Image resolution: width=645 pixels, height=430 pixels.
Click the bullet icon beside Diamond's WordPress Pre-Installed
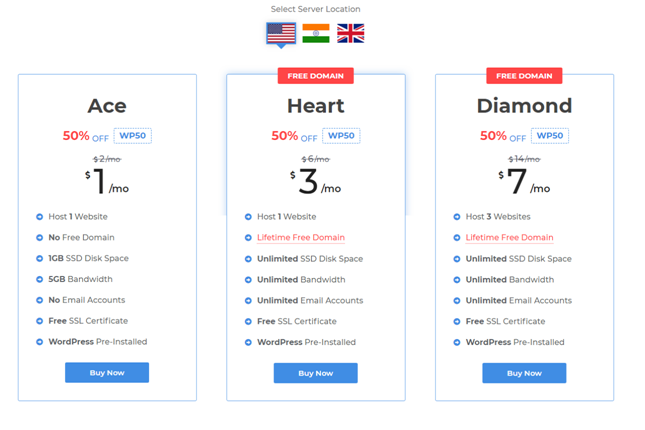(x=457, y=342)
